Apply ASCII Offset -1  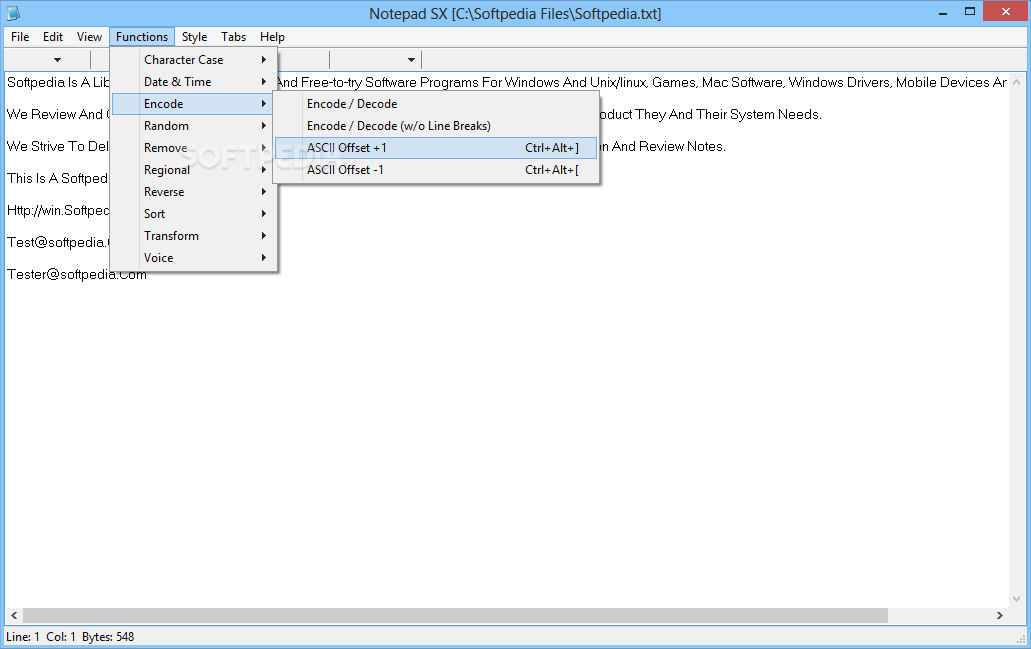click(x=436, y=170)
